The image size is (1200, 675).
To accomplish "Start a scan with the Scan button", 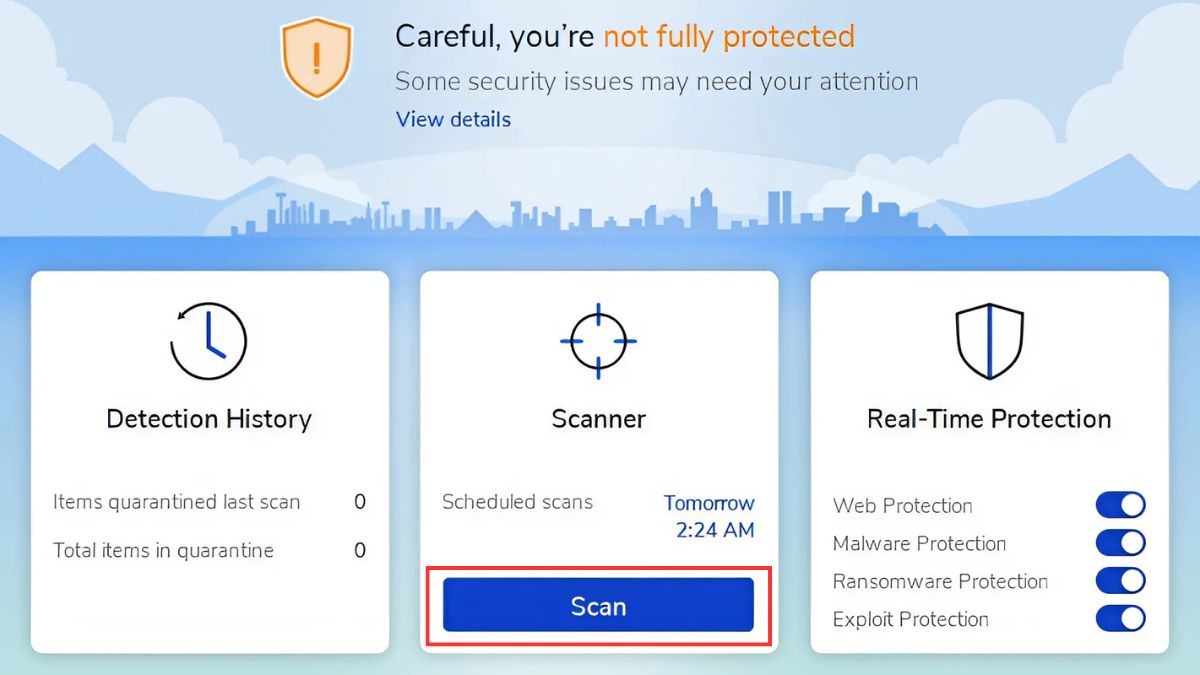I will pos(598,606).
